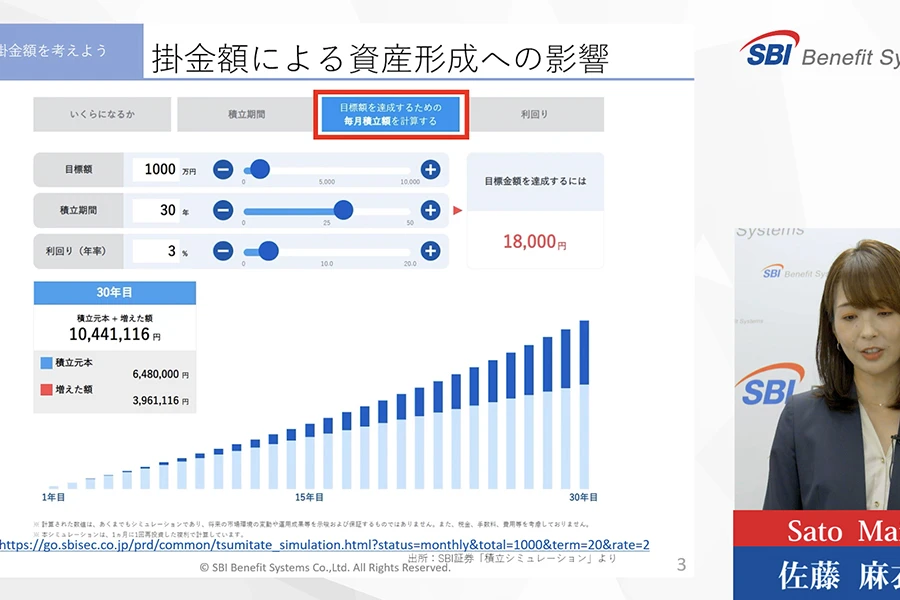Click the 積立期間 slider handle
This screenshot has width=900, height=600.
[x=343, y=210]
